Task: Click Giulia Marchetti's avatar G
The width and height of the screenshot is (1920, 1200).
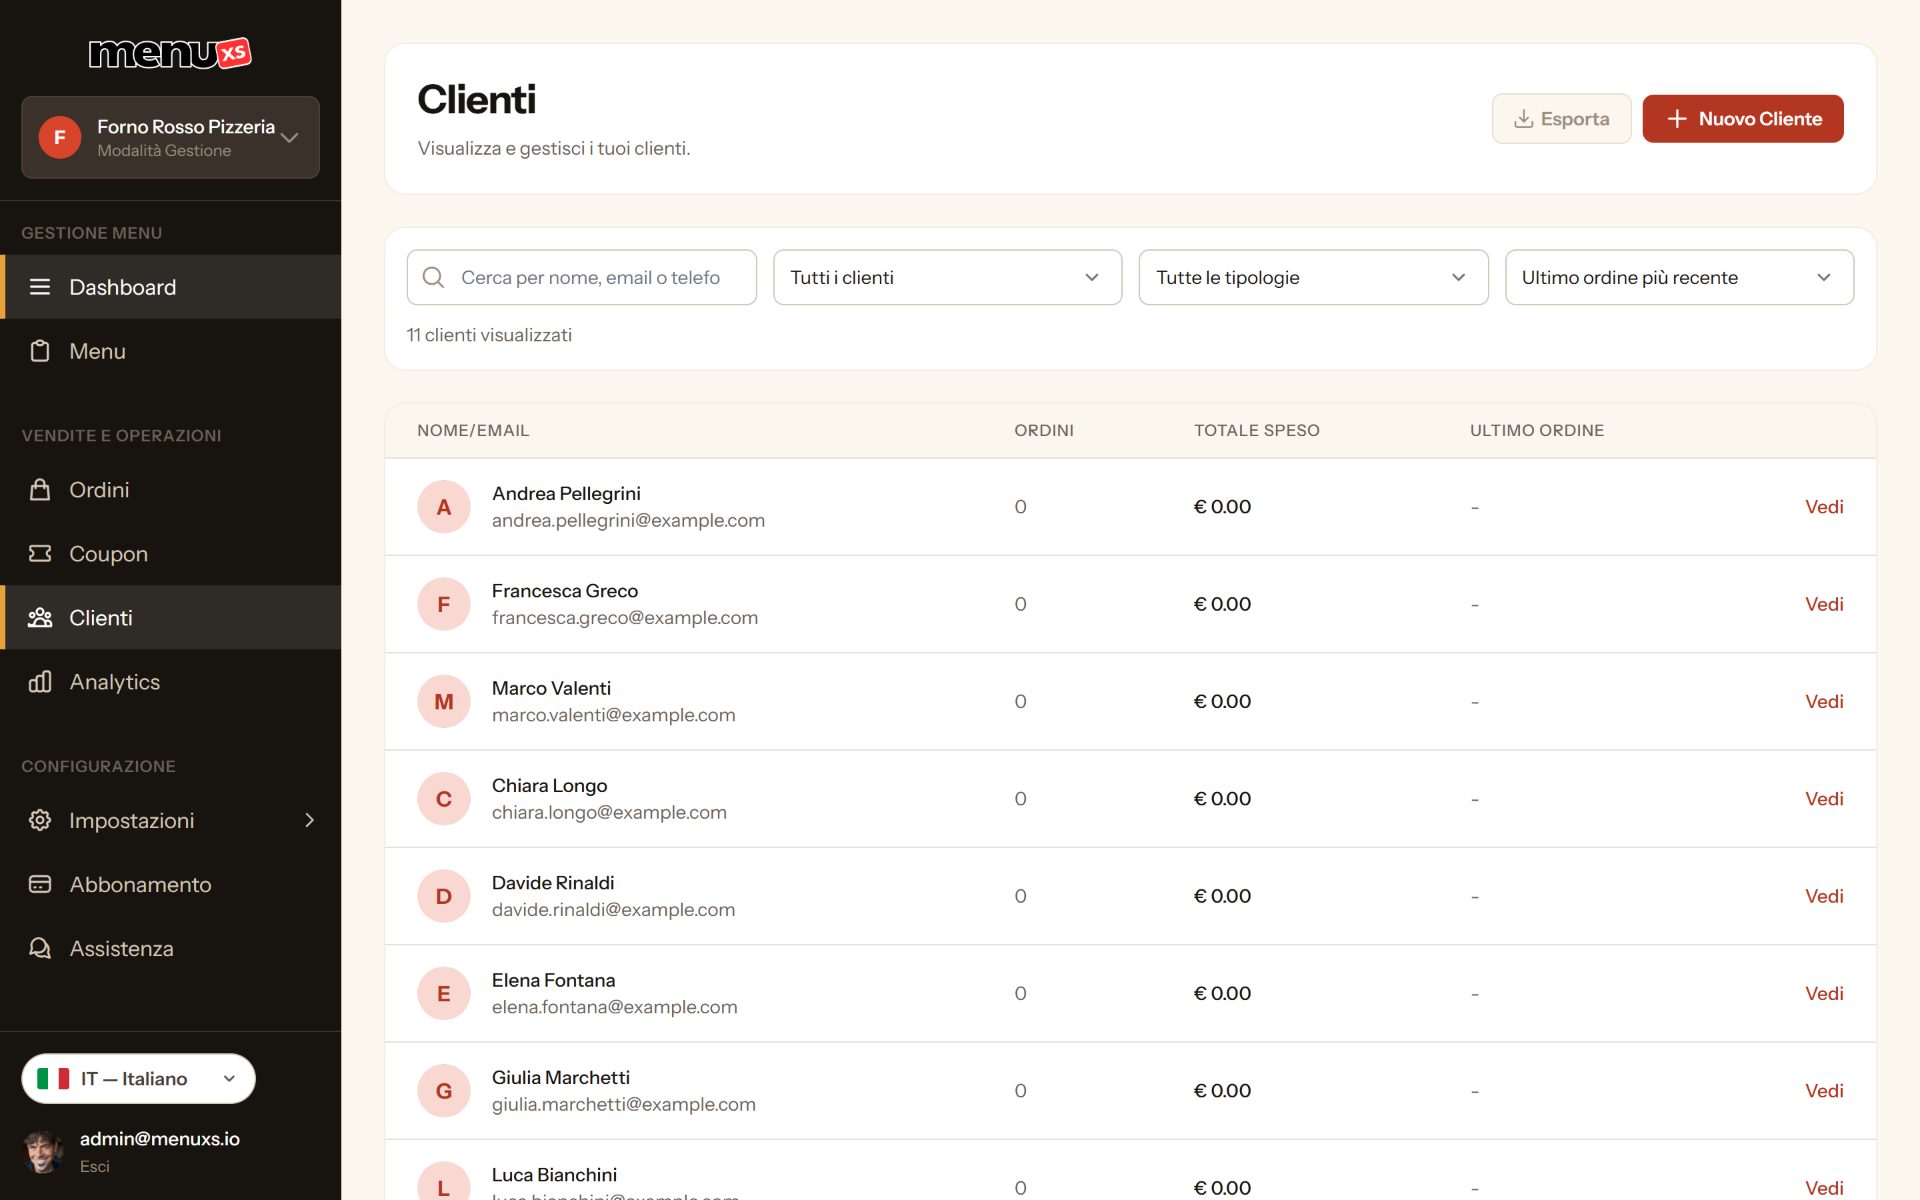Action: pos(444,1091)
